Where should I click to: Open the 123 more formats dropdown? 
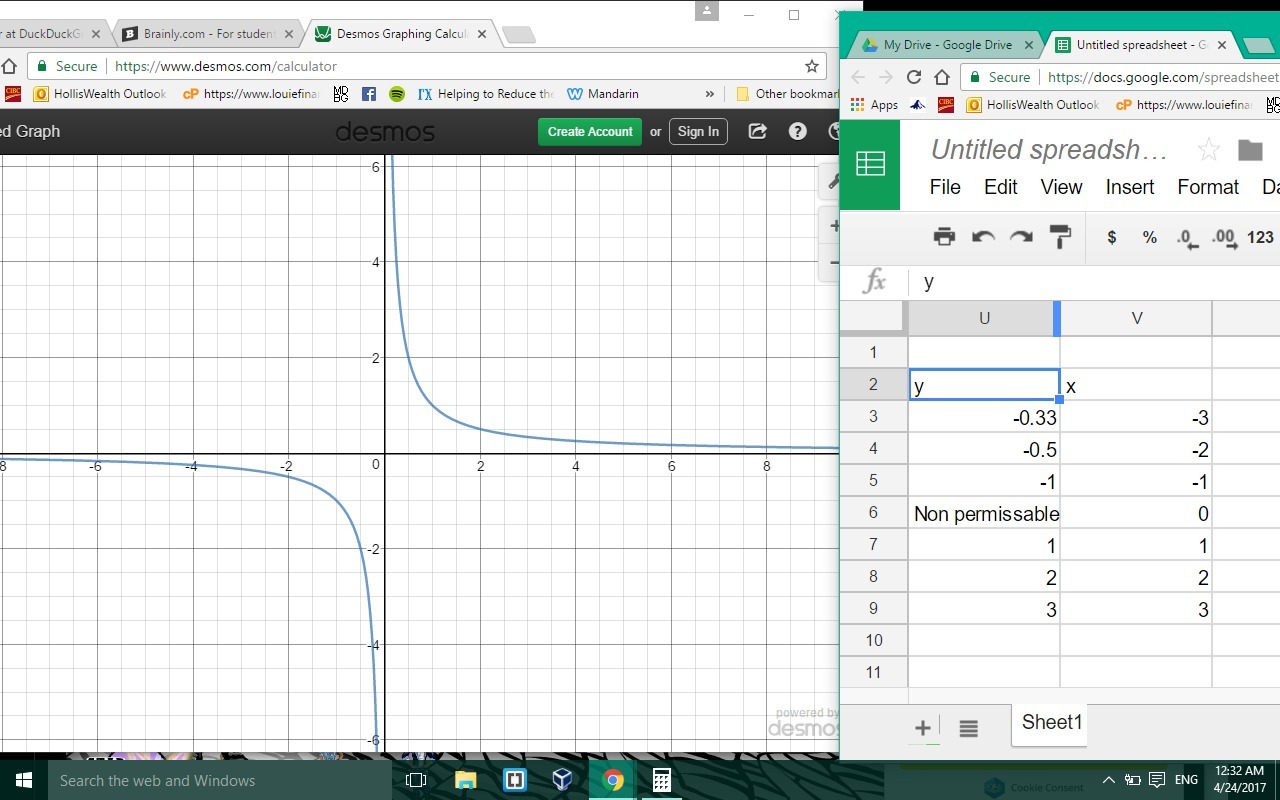point(1260,237)
